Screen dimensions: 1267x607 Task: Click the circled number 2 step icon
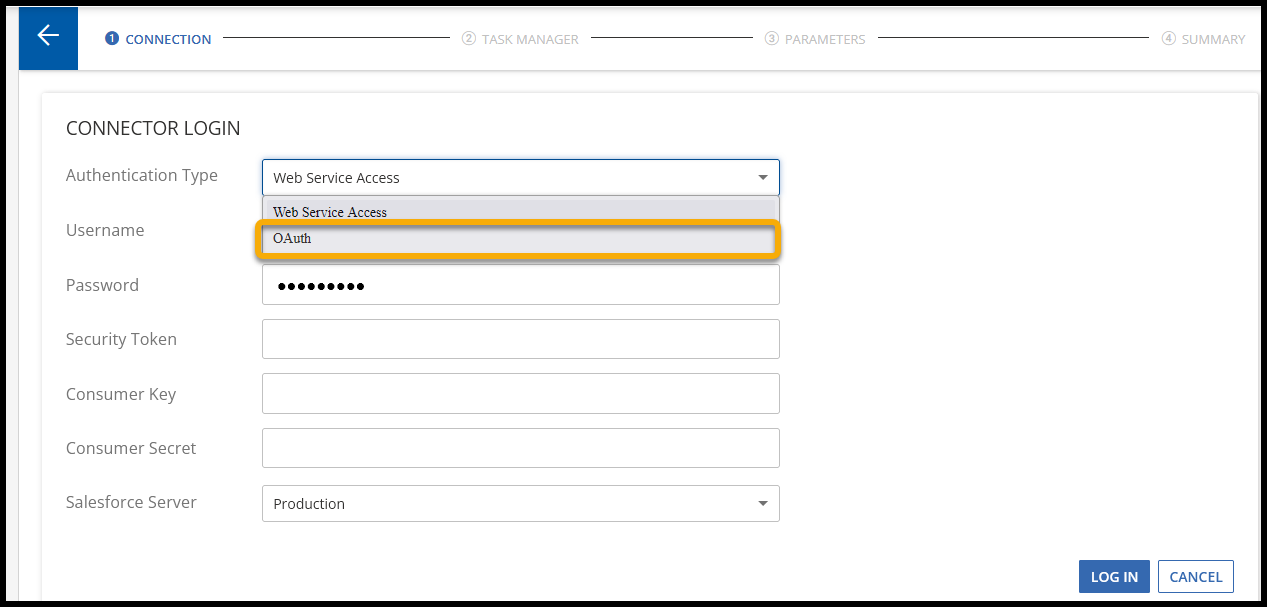tap(468, 39)
